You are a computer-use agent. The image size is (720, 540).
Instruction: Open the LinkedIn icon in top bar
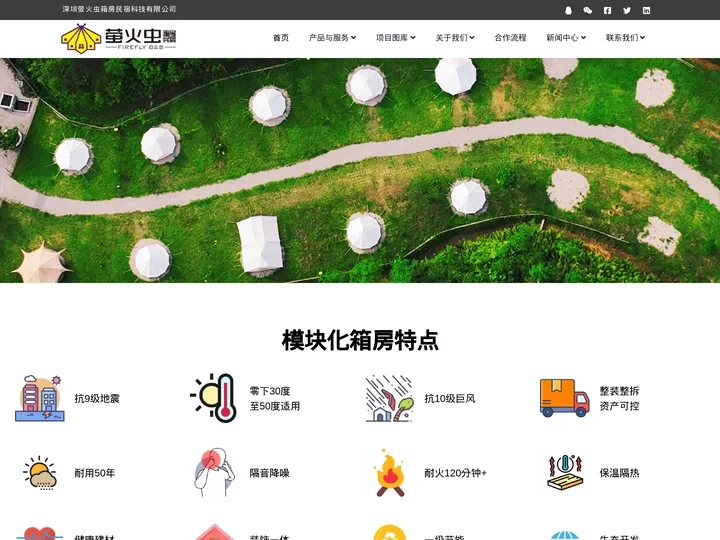646,10
